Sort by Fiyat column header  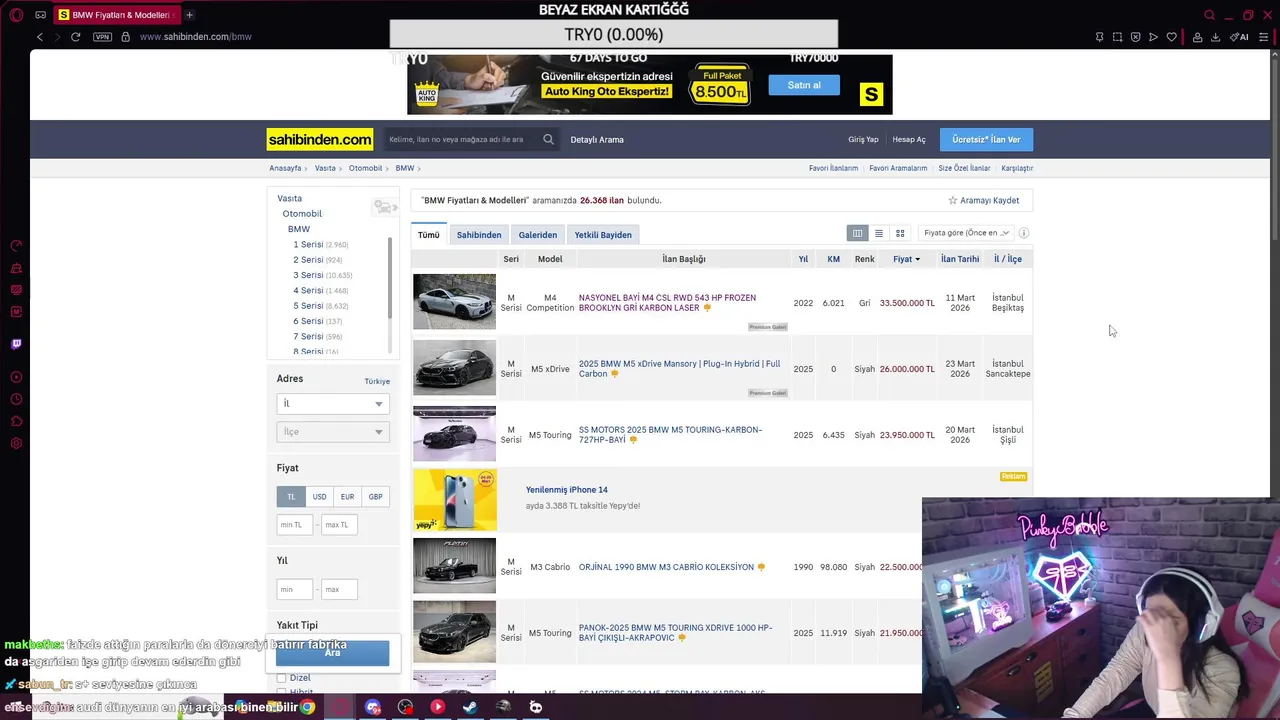[906, 259]
